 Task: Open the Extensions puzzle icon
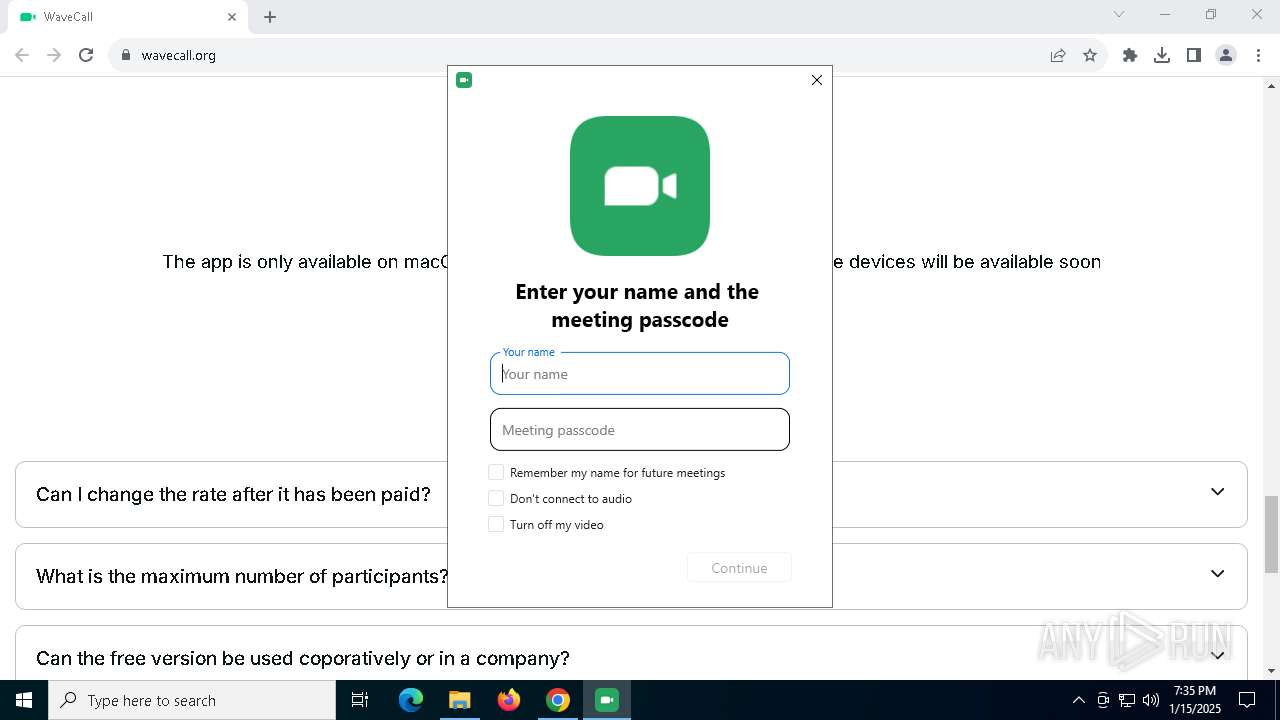1130,55
